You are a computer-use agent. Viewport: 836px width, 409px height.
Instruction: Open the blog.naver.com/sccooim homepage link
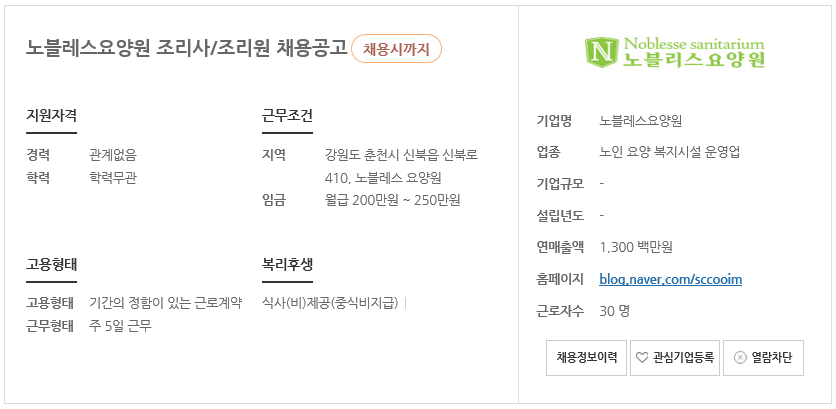pos(670,279)
